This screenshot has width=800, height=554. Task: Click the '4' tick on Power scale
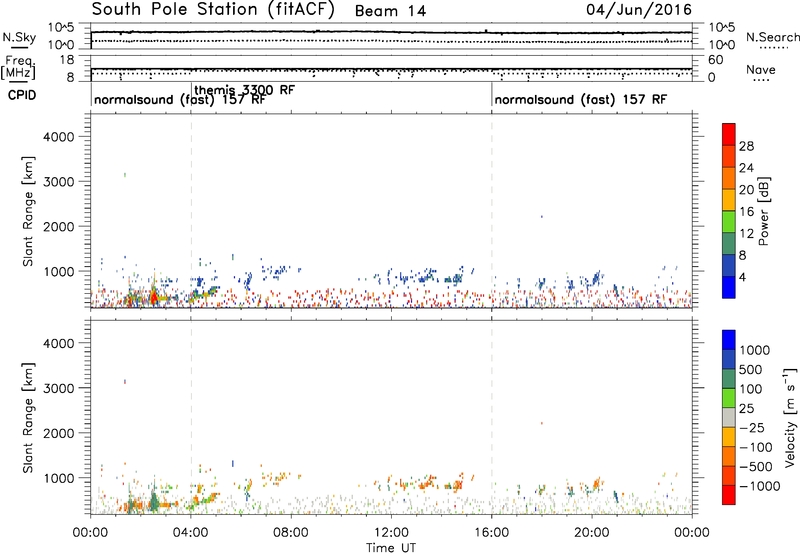743,277
